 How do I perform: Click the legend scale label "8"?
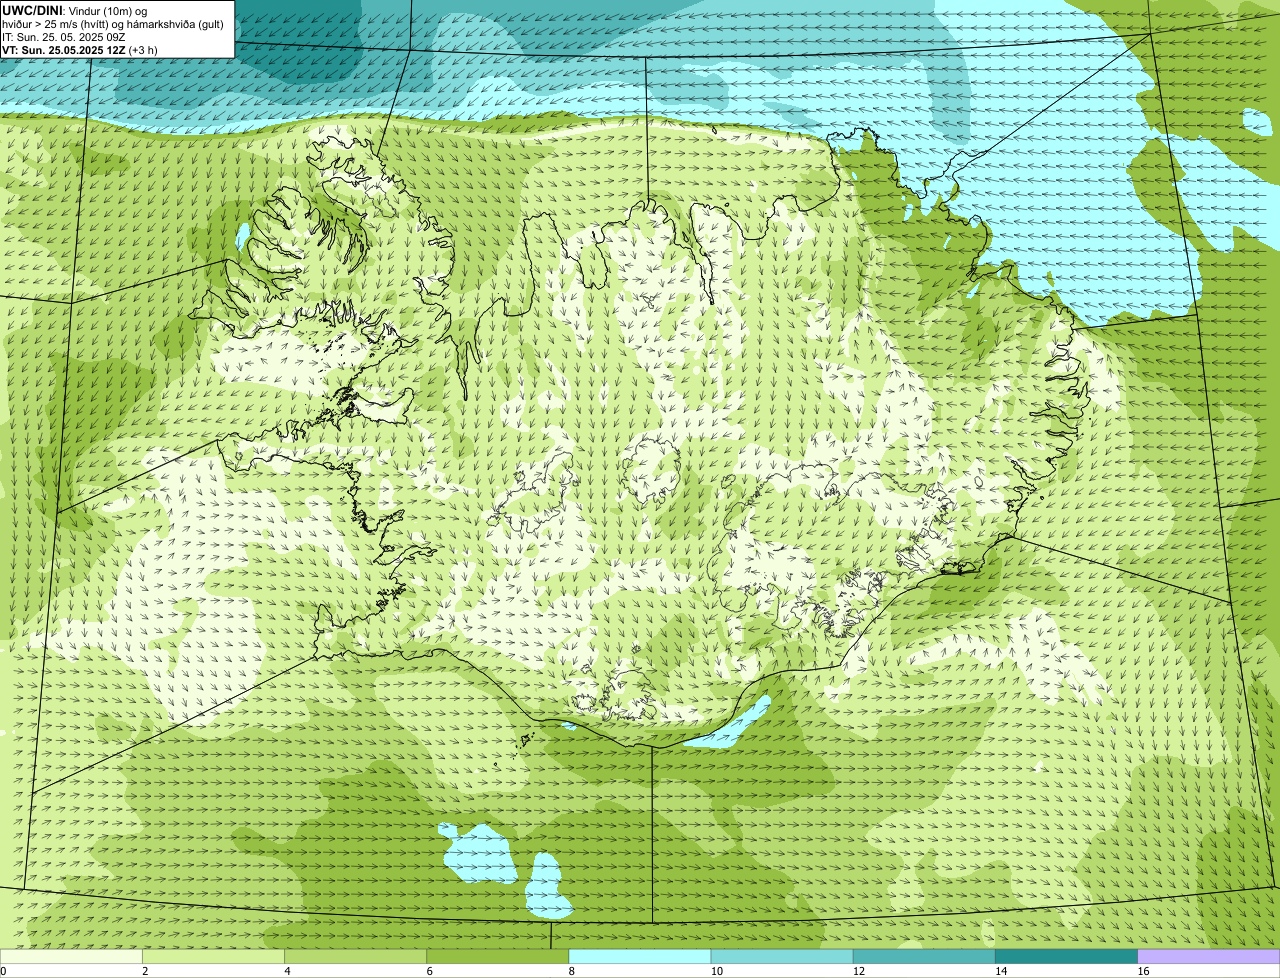(x=572, y=971)
